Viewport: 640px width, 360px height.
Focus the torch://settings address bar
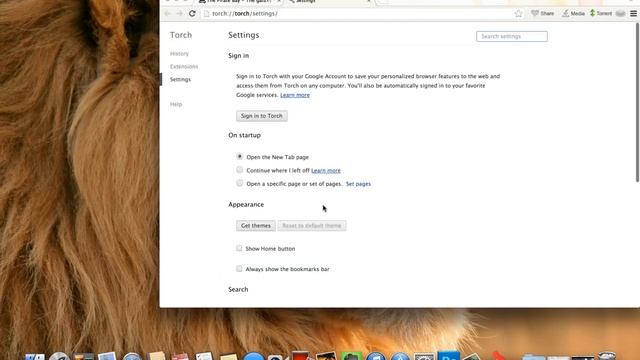tap(359, 13)
